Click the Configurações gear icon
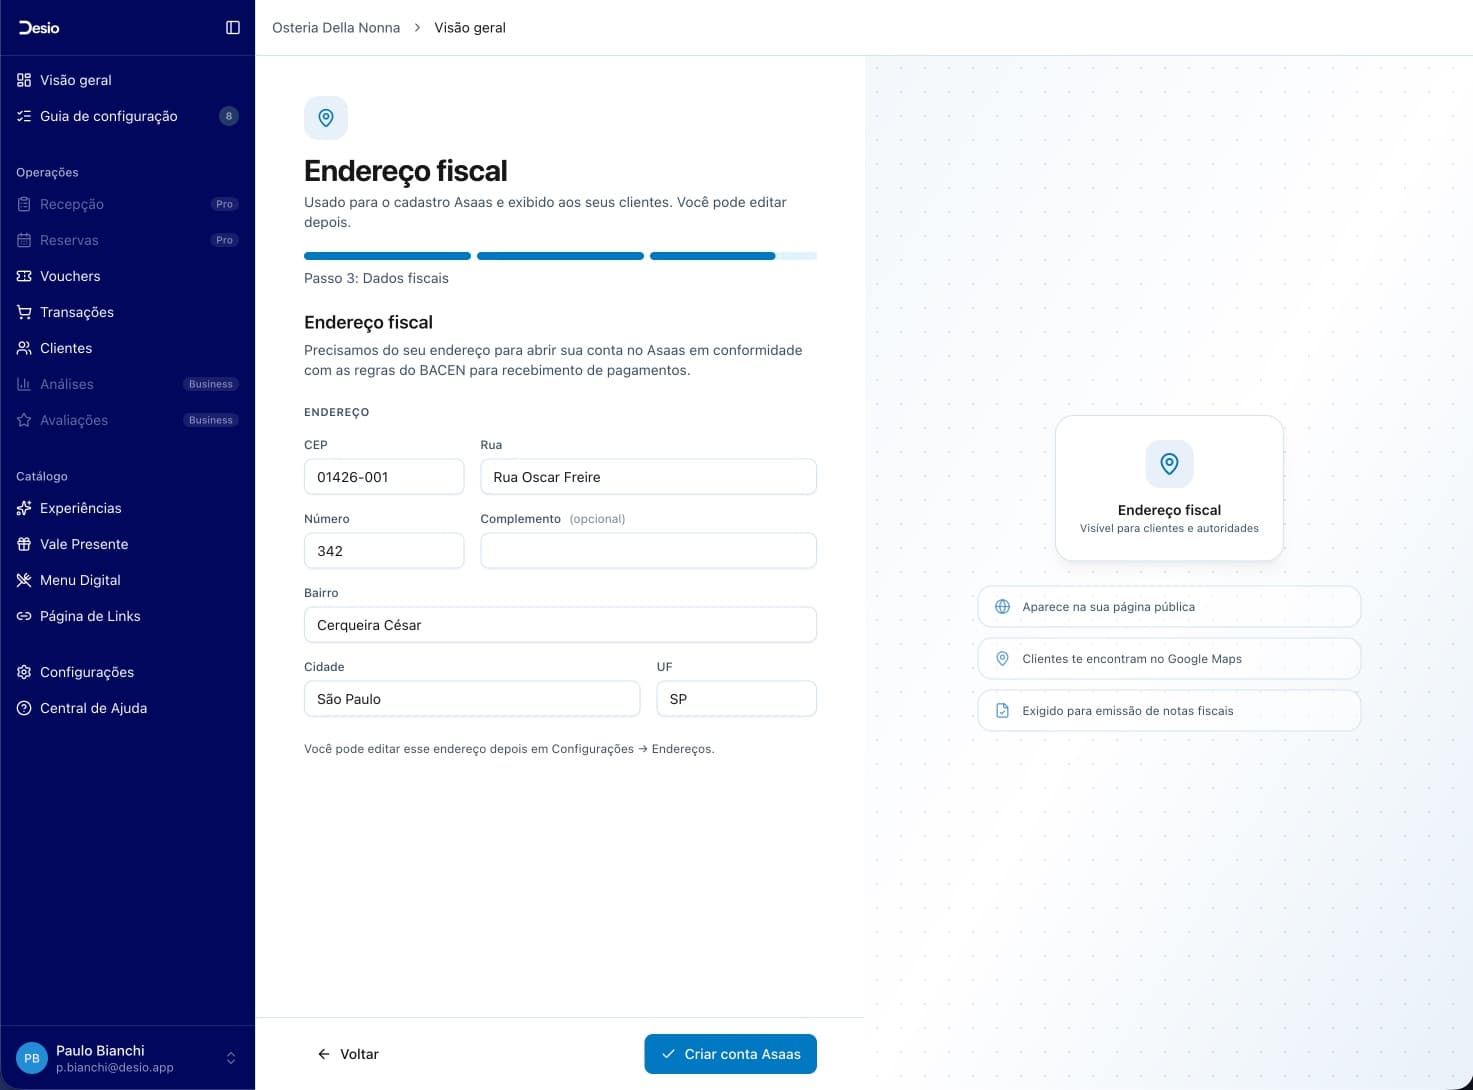 (24, 672)
